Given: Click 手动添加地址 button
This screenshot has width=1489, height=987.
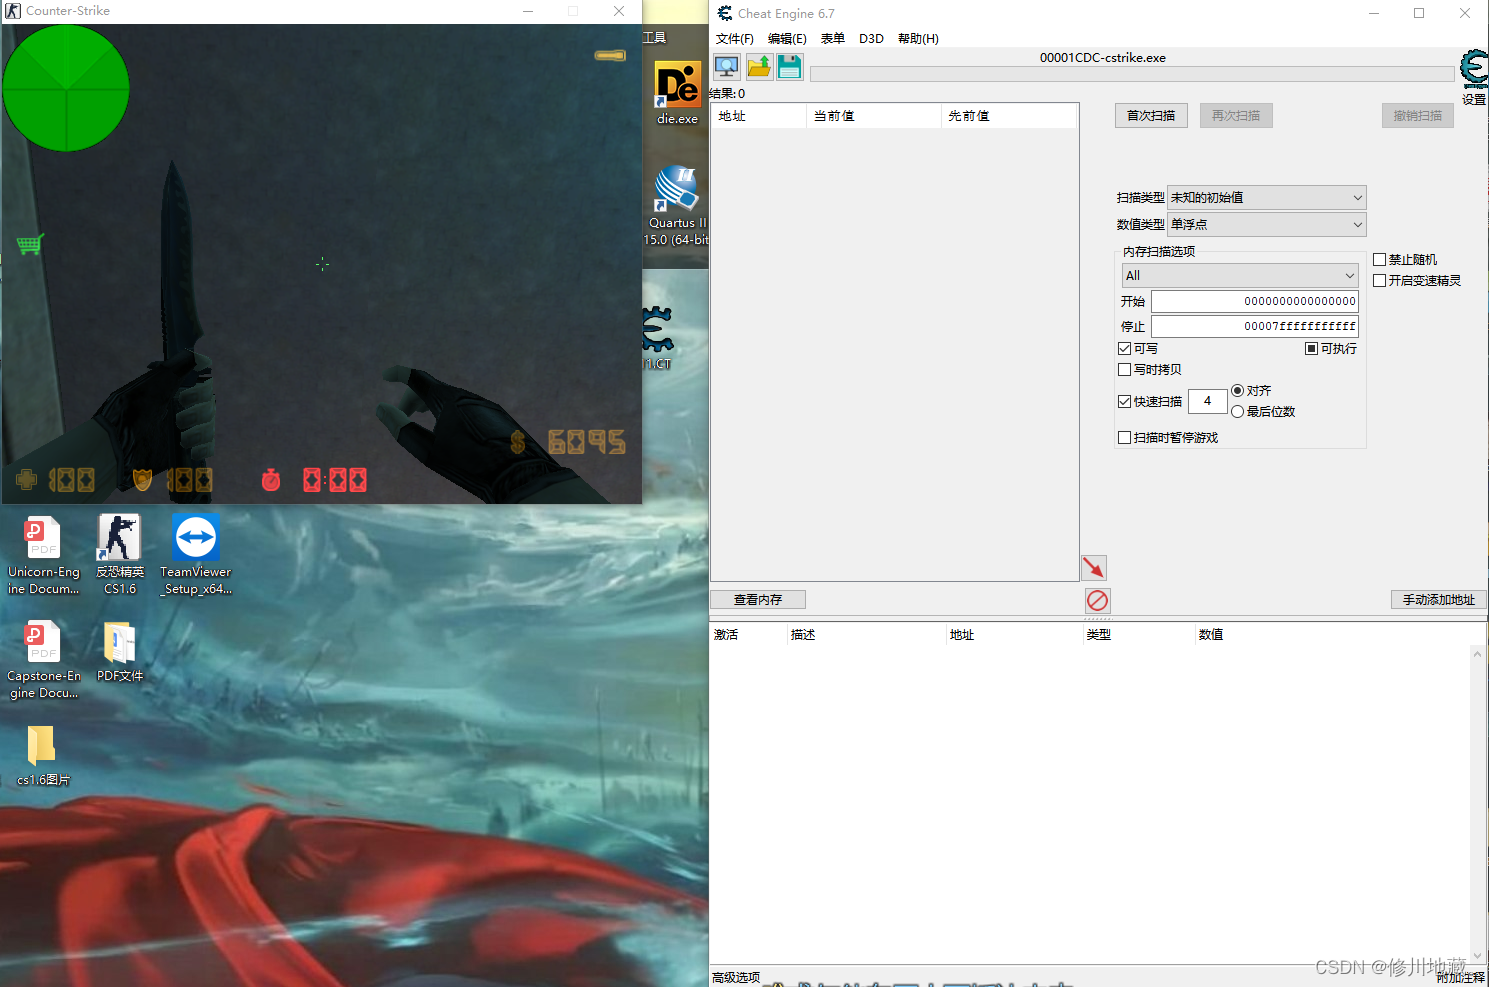Looking at the screenshot, I should pos(1439,600).
